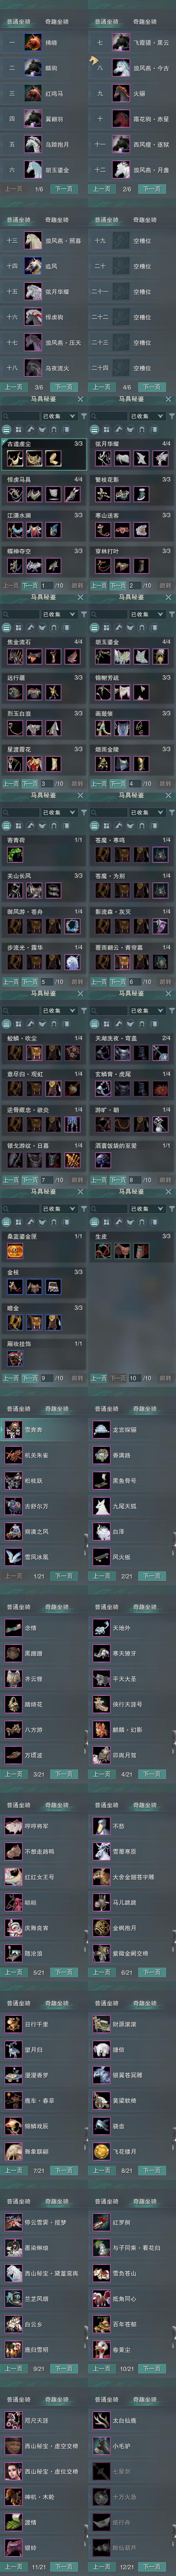Select the 古道虚尘 harness set row
This screenshot has width=176, height=2576.
tap(44, 456)
